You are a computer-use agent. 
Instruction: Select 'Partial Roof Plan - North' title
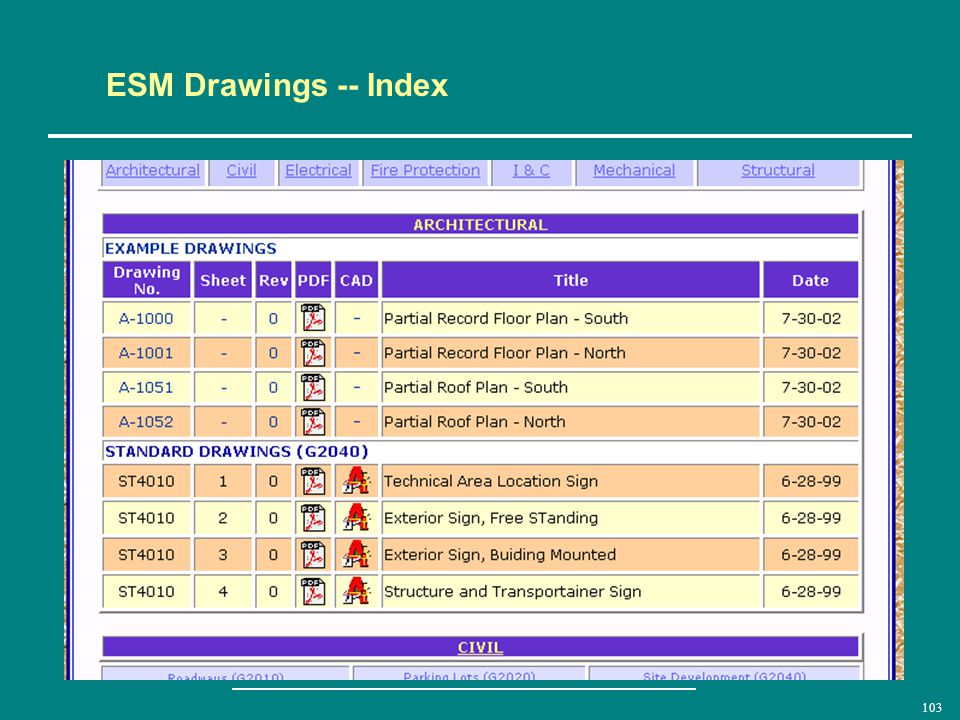point(474,421)
